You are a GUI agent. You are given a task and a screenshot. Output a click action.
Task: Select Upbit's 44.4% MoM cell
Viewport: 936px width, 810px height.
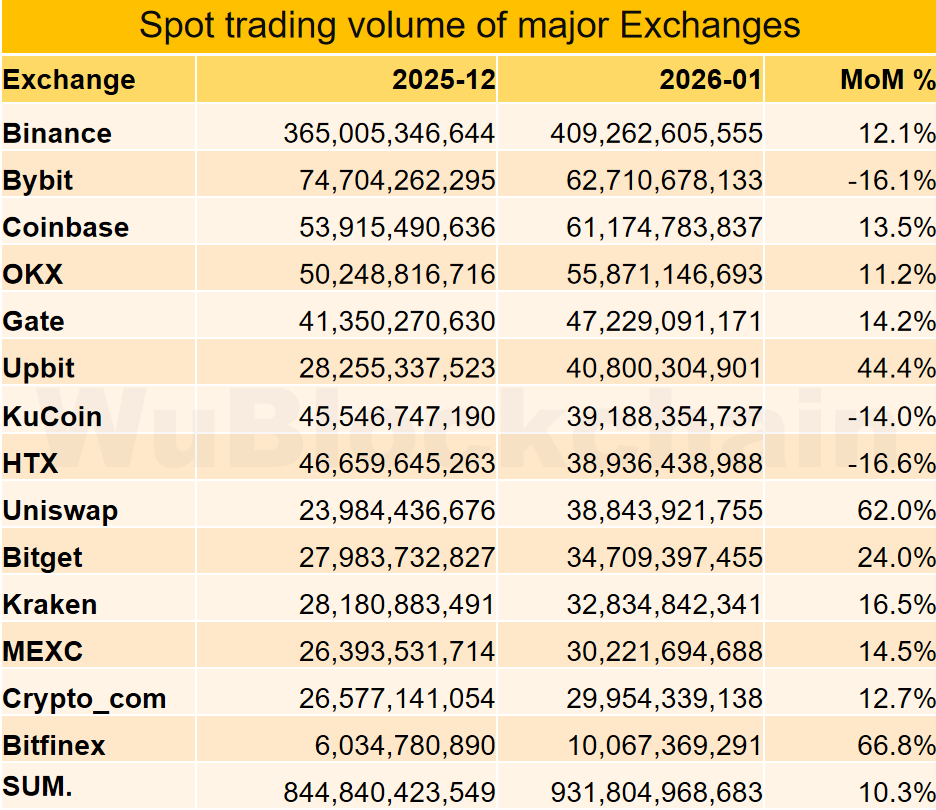[896, 368]
